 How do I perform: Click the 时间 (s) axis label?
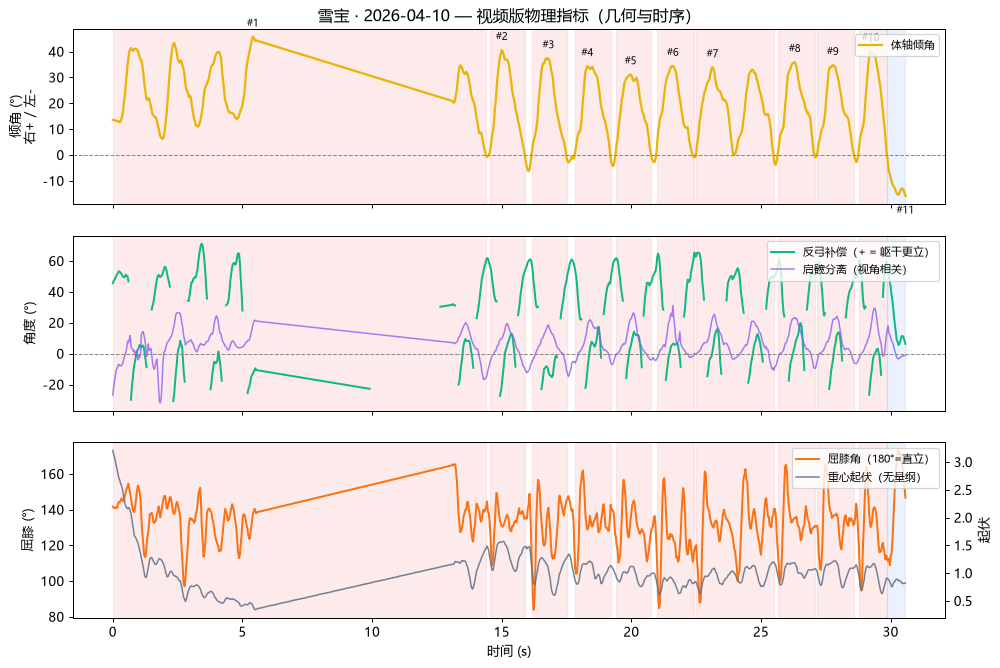tap(509, 651)
